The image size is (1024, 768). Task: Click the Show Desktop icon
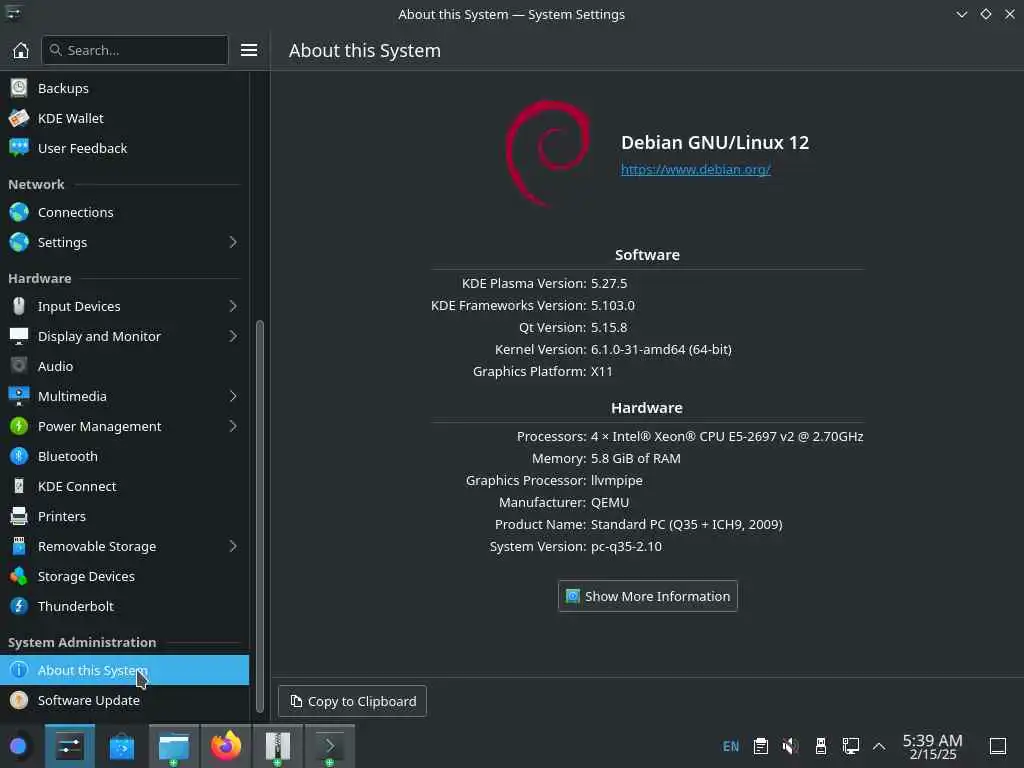997,746
